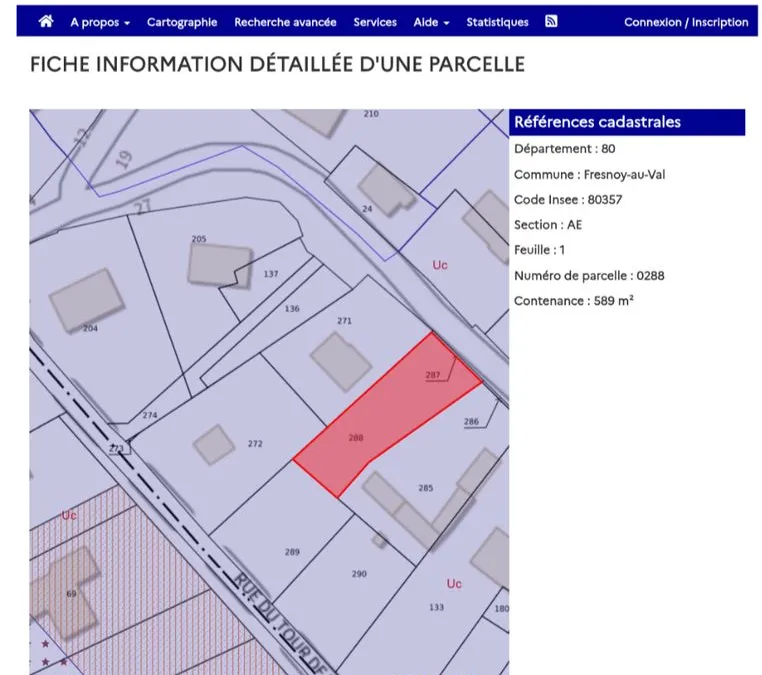Viewport: 762px width, 675px height.
Task: Click parcel 285 label on map
Action: [x=426, y=488]
